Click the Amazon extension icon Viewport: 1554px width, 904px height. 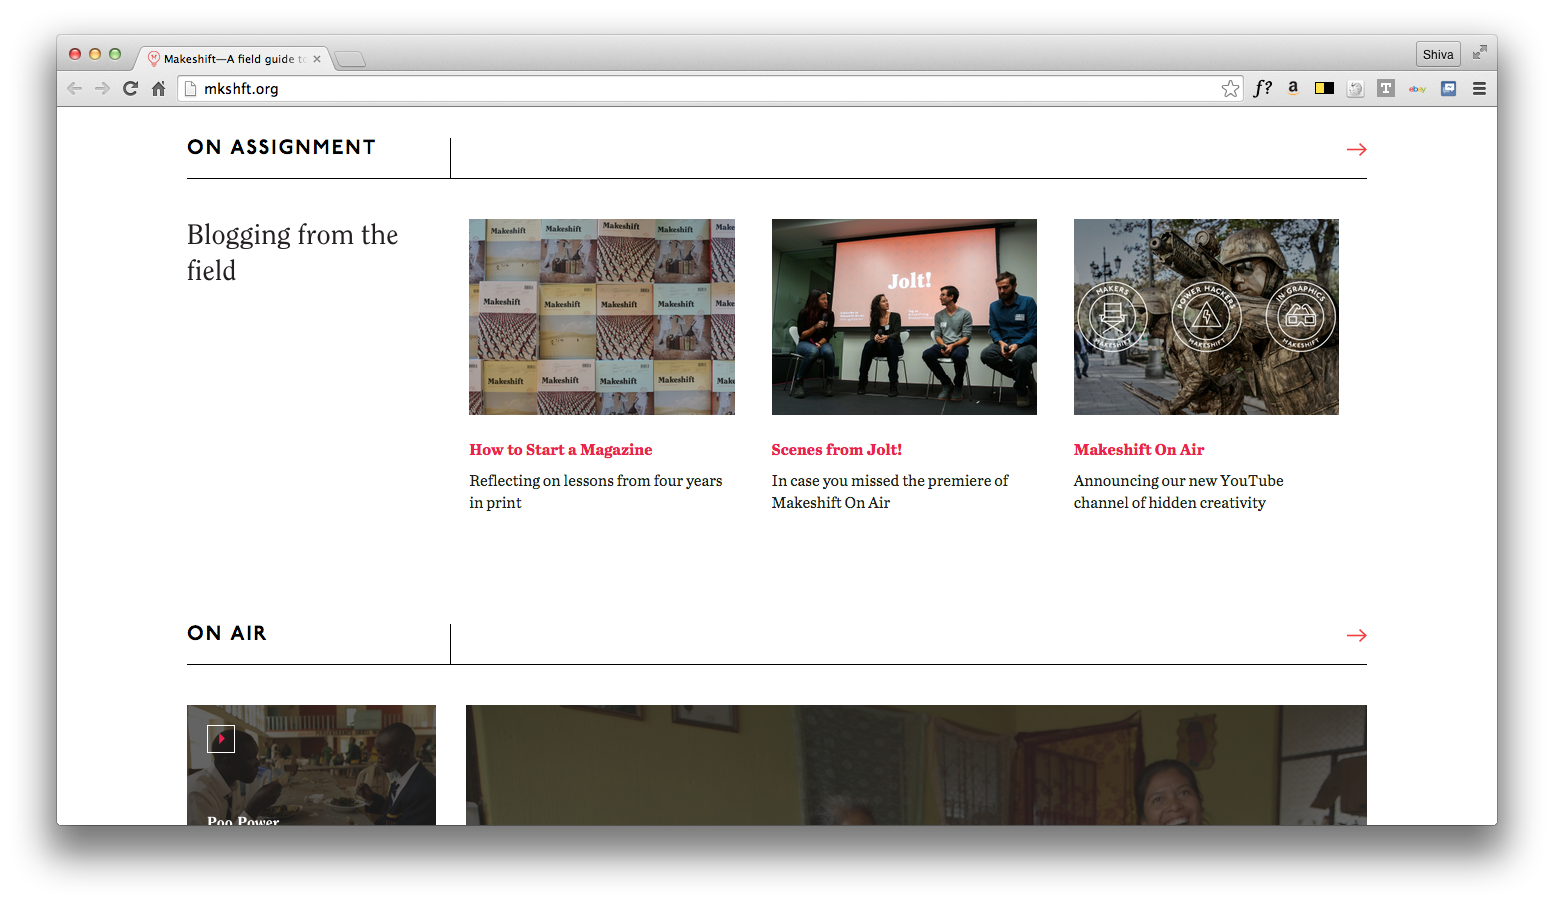click(1293, 88)
